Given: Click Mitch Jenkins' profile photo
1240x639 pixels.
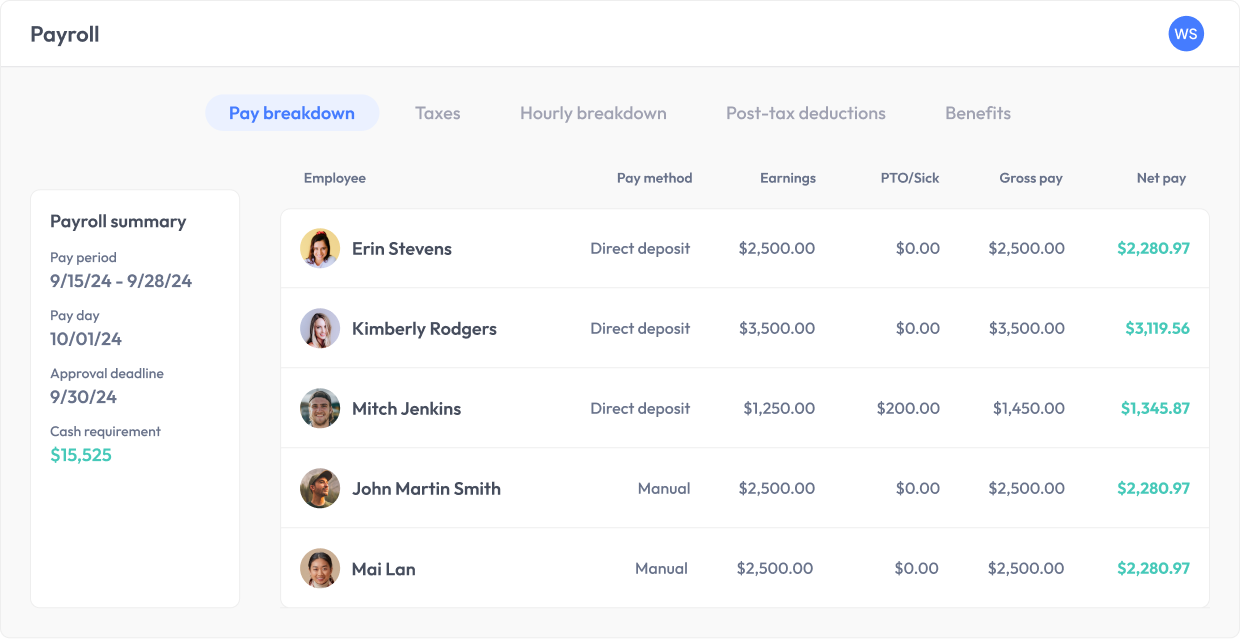Looking at the screenshot, I should tap(320, 408).
